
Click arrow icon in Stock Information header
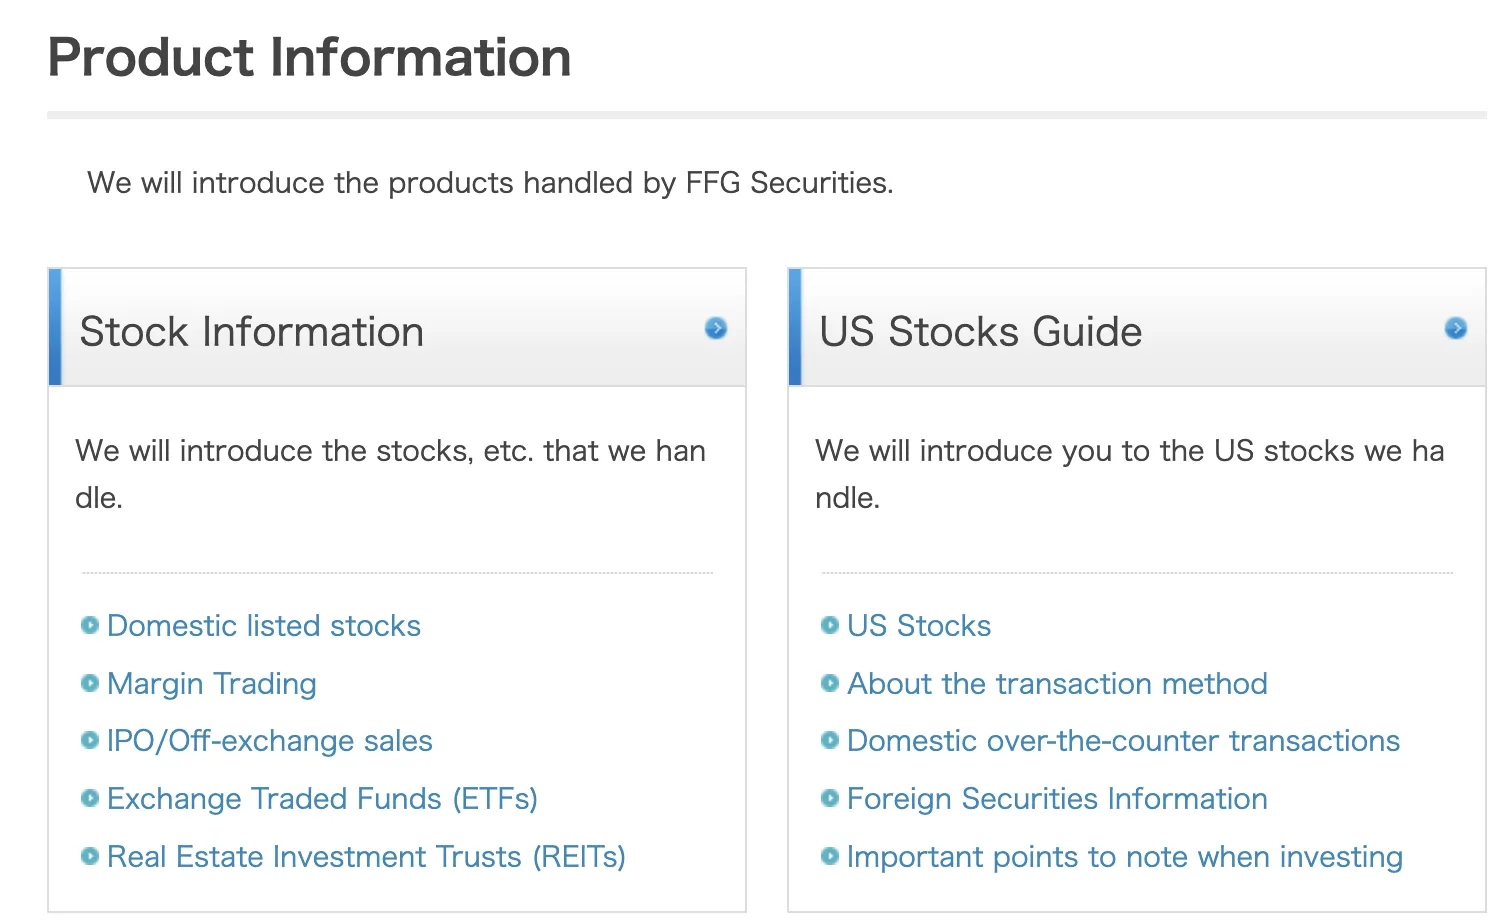716,328
